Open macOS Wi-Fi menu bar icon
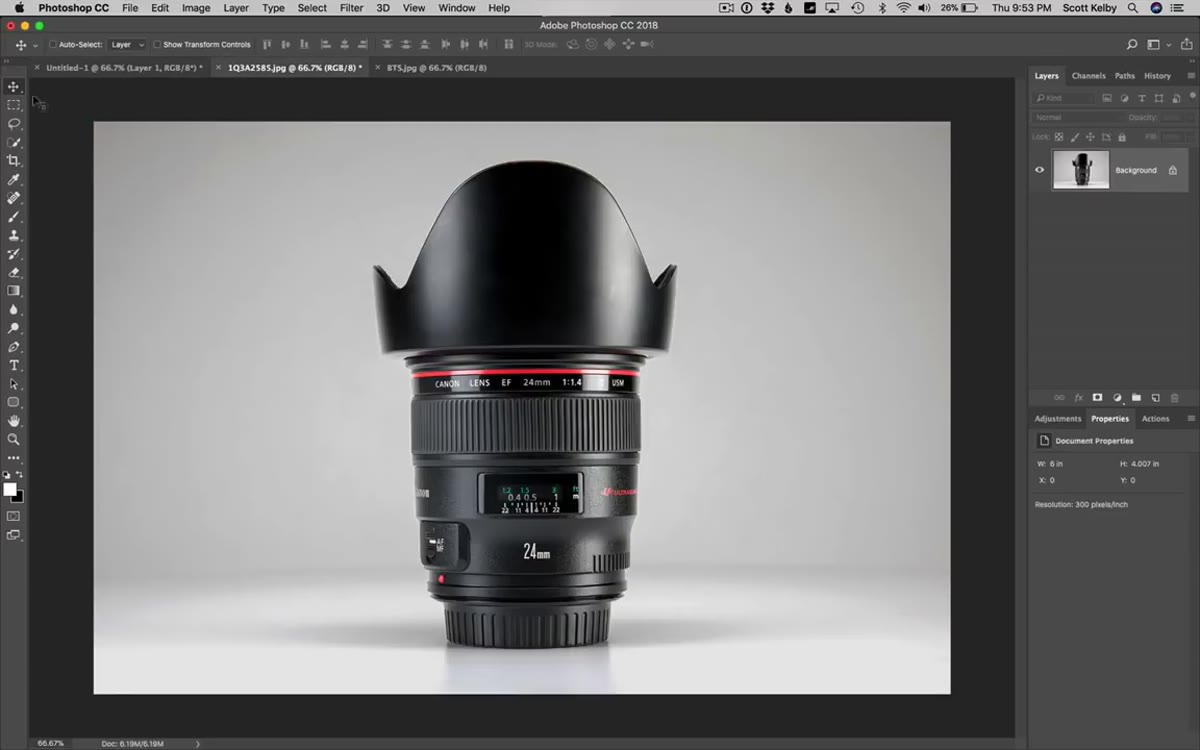The height and width of the screenshot is (750, 1200). (x=904, y=8)
